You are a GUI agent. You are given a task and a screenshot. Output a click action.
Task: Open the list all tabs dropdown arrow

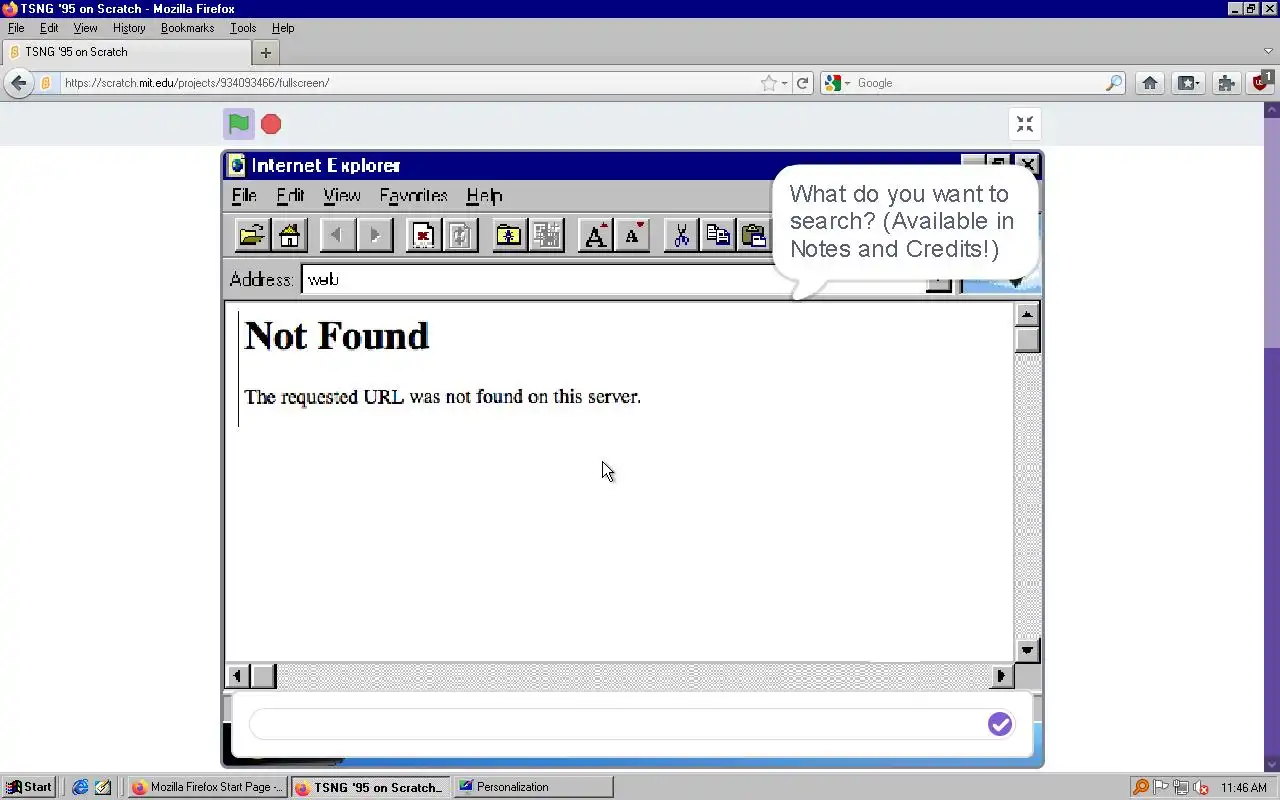(x=1268, y=51)
